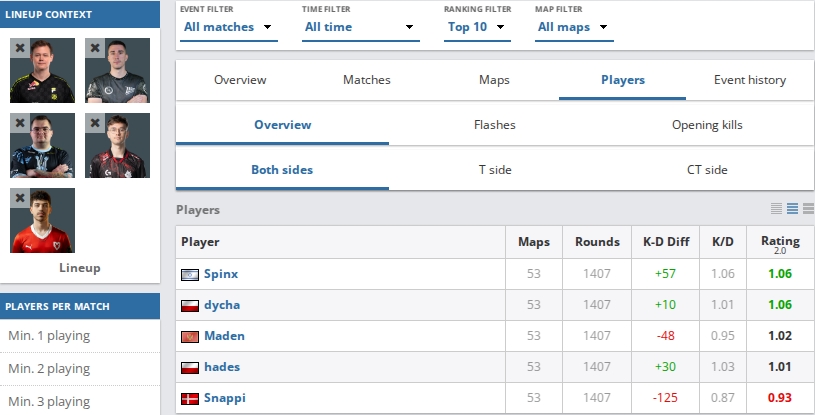This screenshot has height=415, width=815.
Task: Click dycha's +10 K-D Diff value
Action: (x=665, y=305)
